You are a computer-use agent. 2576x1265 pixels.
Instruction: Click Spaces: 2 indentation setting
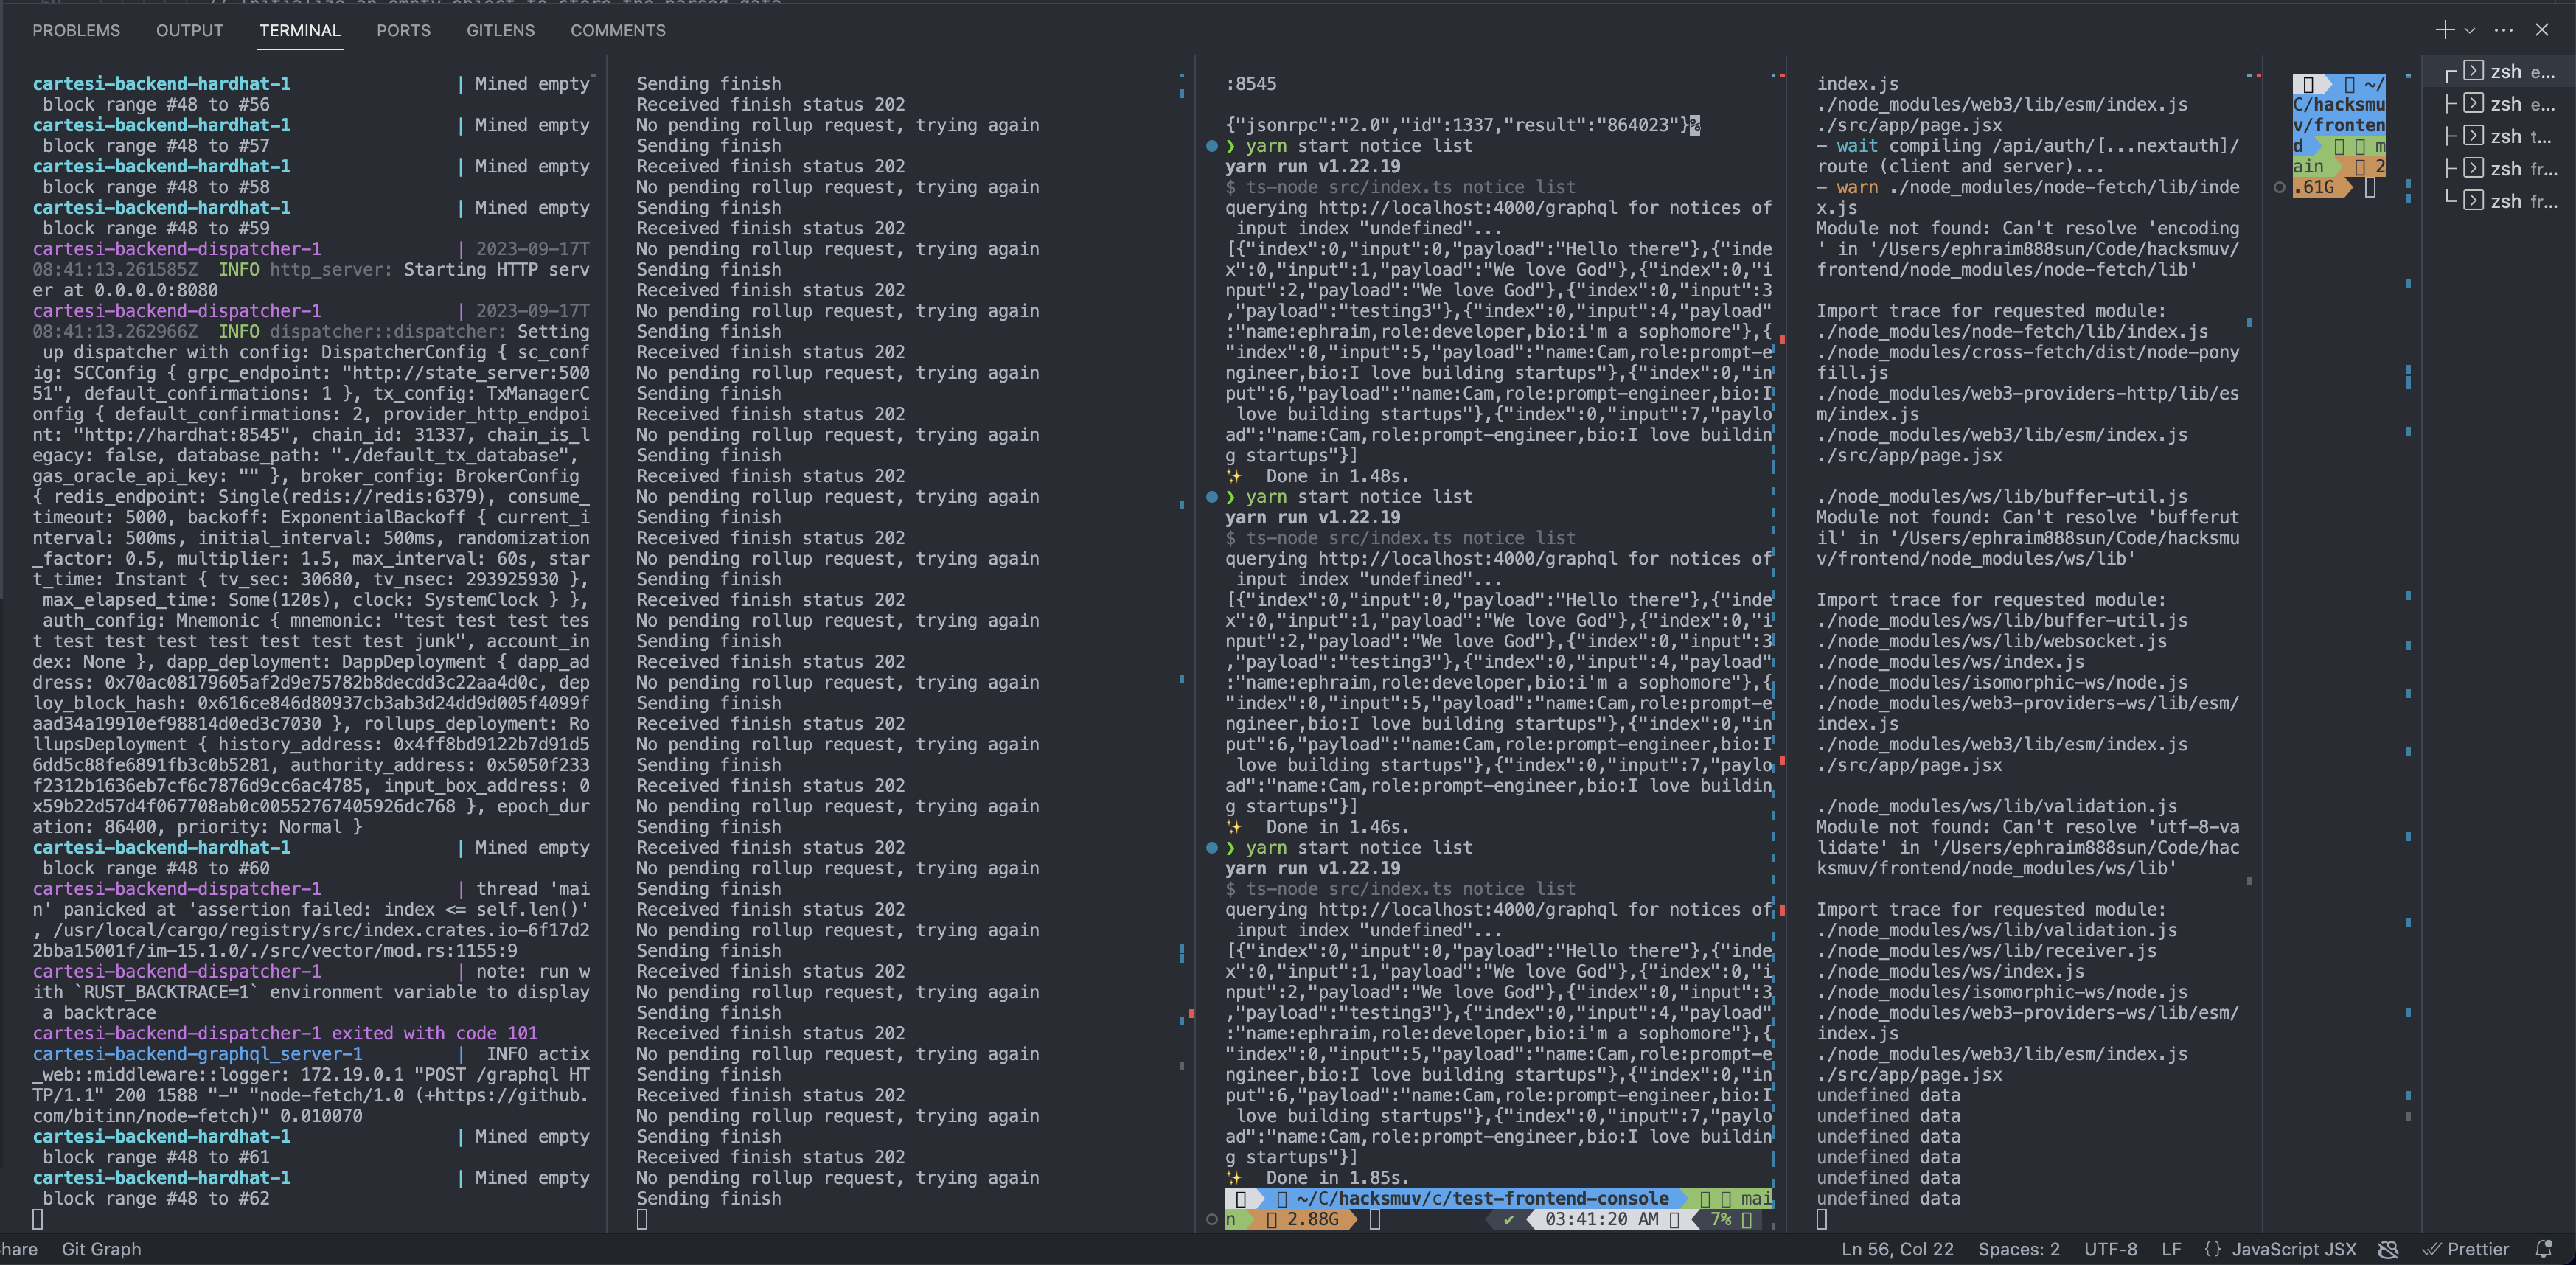click(x=2018, y=1249)
